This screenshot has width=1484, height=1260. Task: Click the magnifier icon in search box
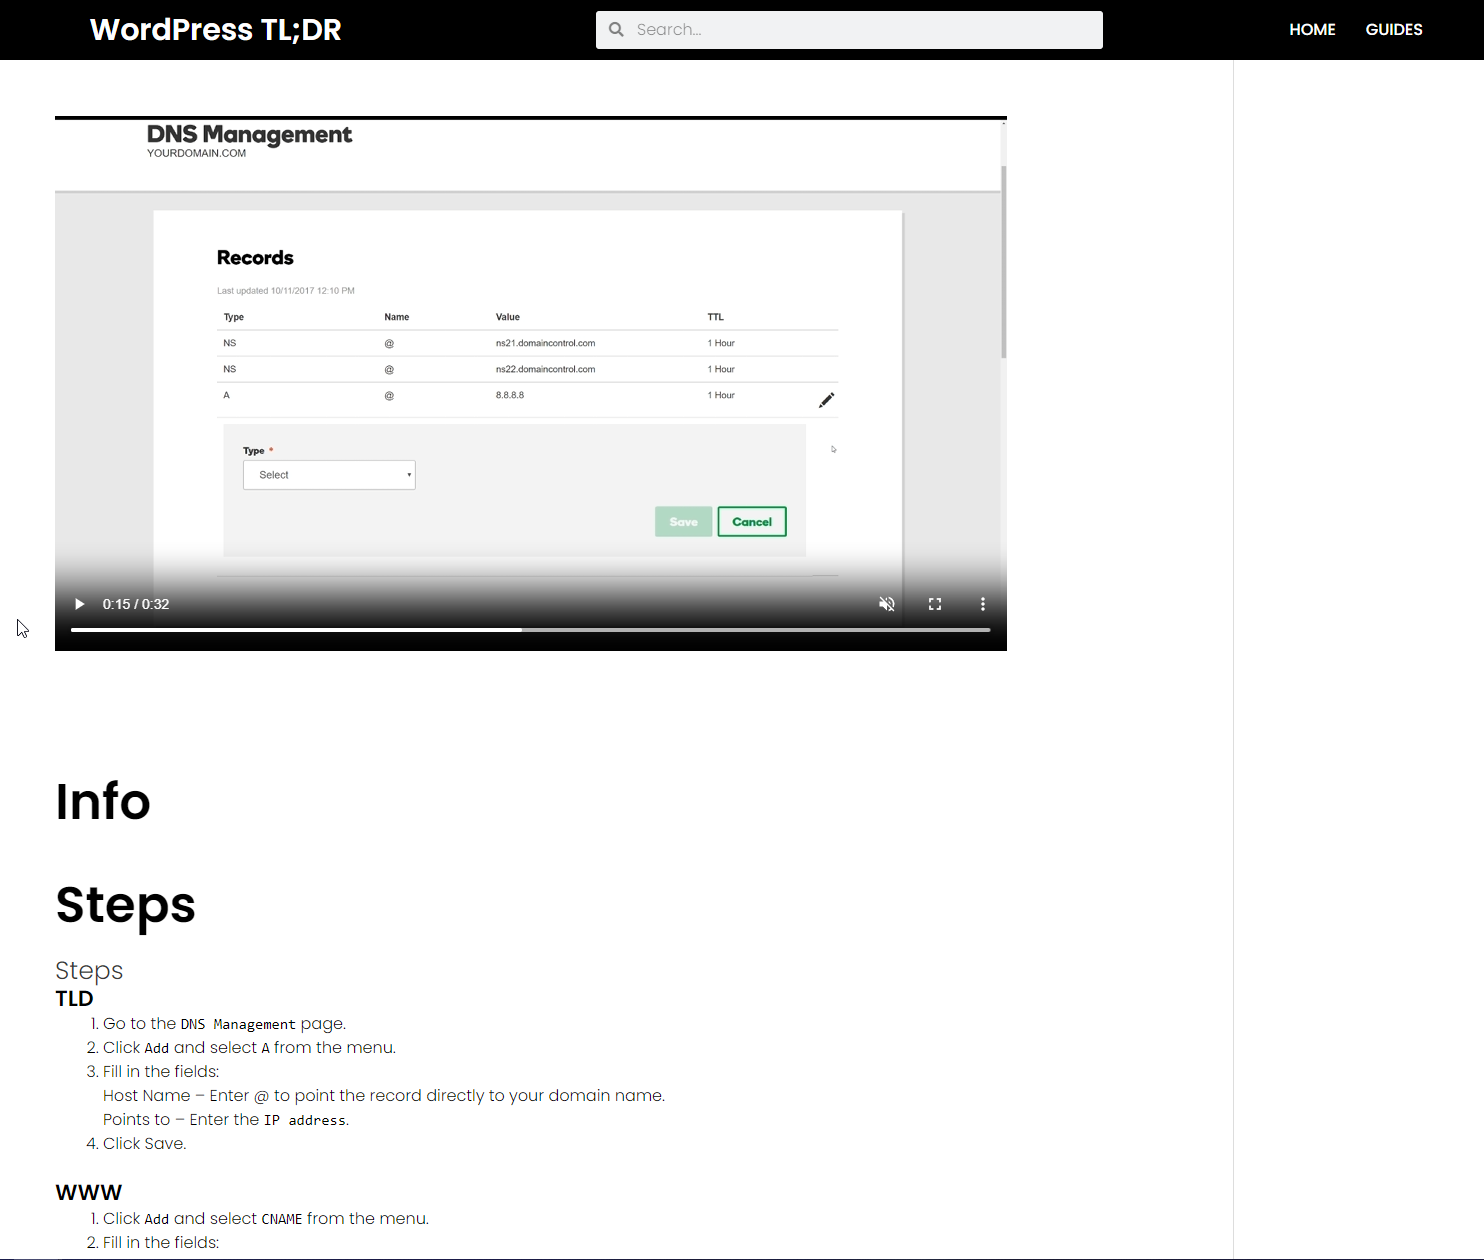click(617, 30)
